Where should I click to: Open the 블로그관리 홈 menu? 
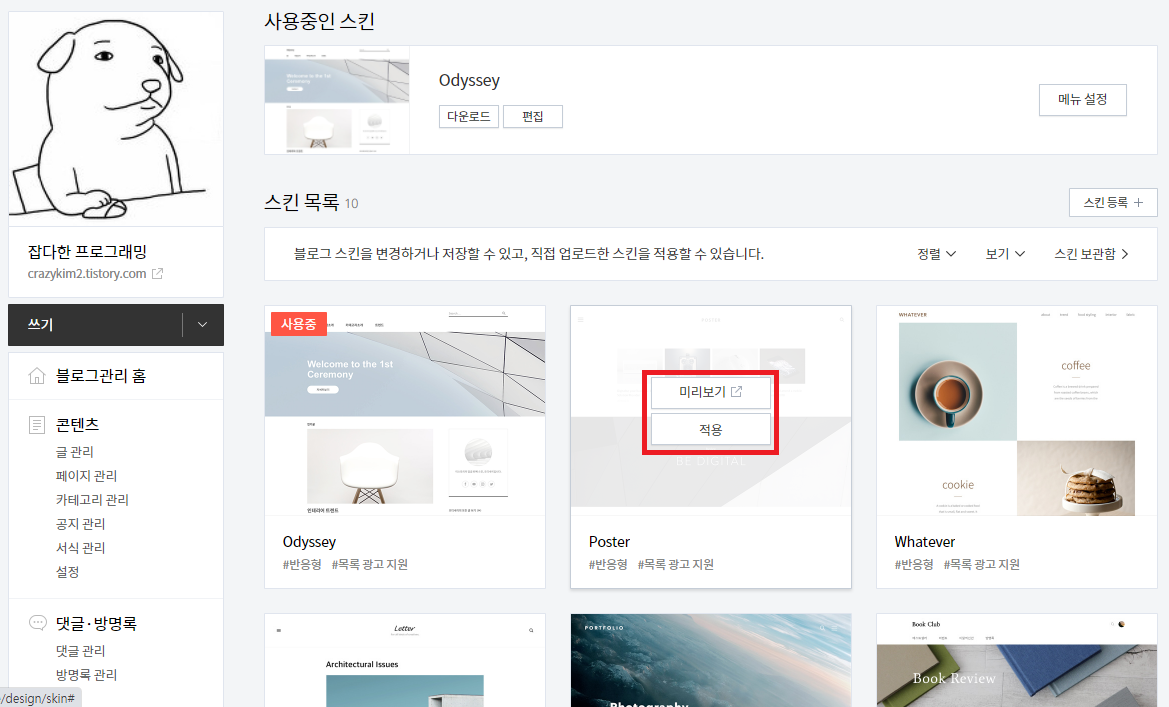[x=101, y=376]
